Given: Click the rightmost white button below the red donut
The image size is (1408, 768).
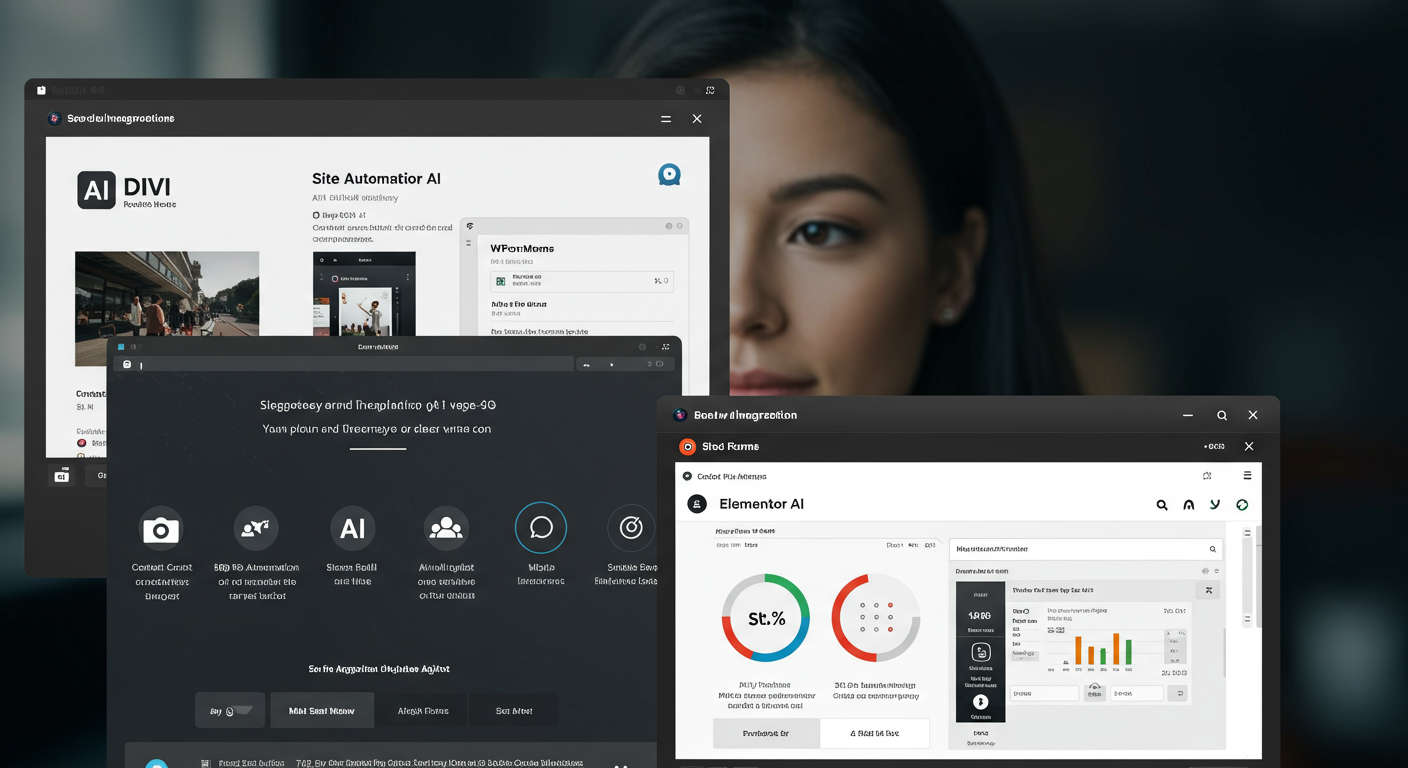Looking at the screenshot, I should [x=874, y=733].
